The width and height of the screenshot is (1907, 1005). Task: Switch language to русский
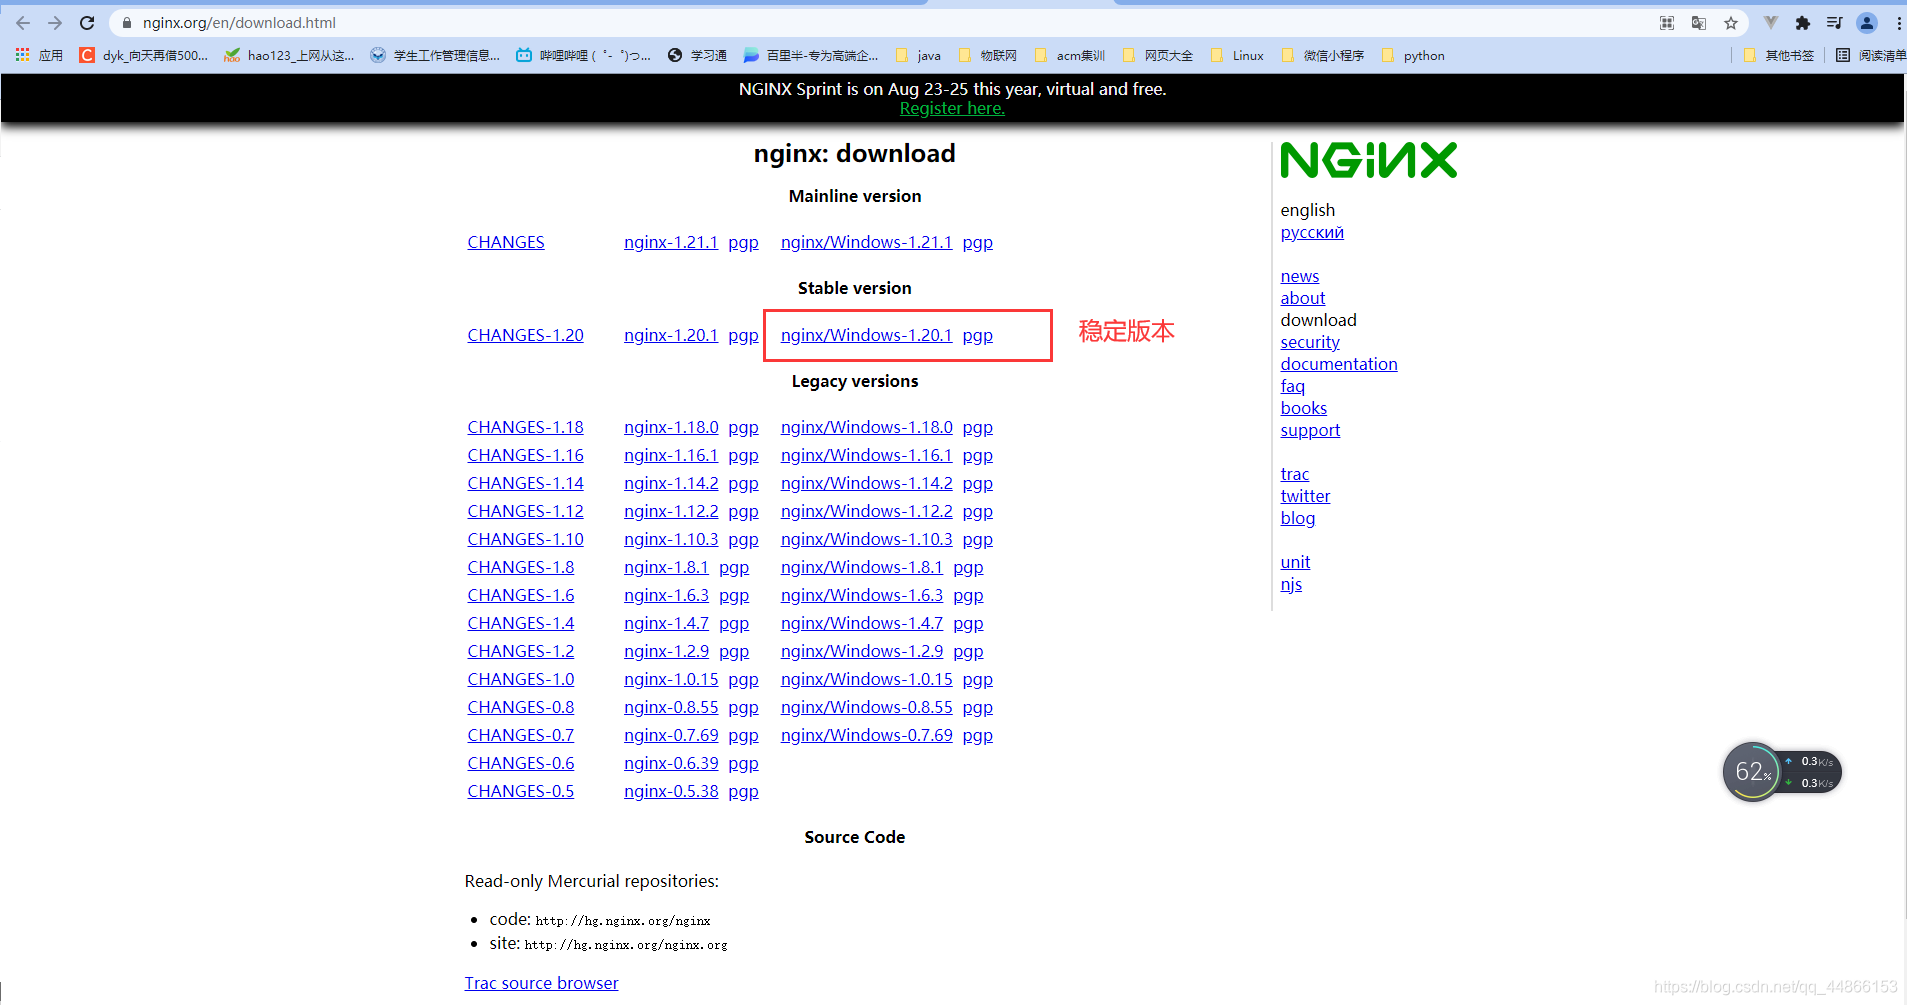(x=1312, y=232)
